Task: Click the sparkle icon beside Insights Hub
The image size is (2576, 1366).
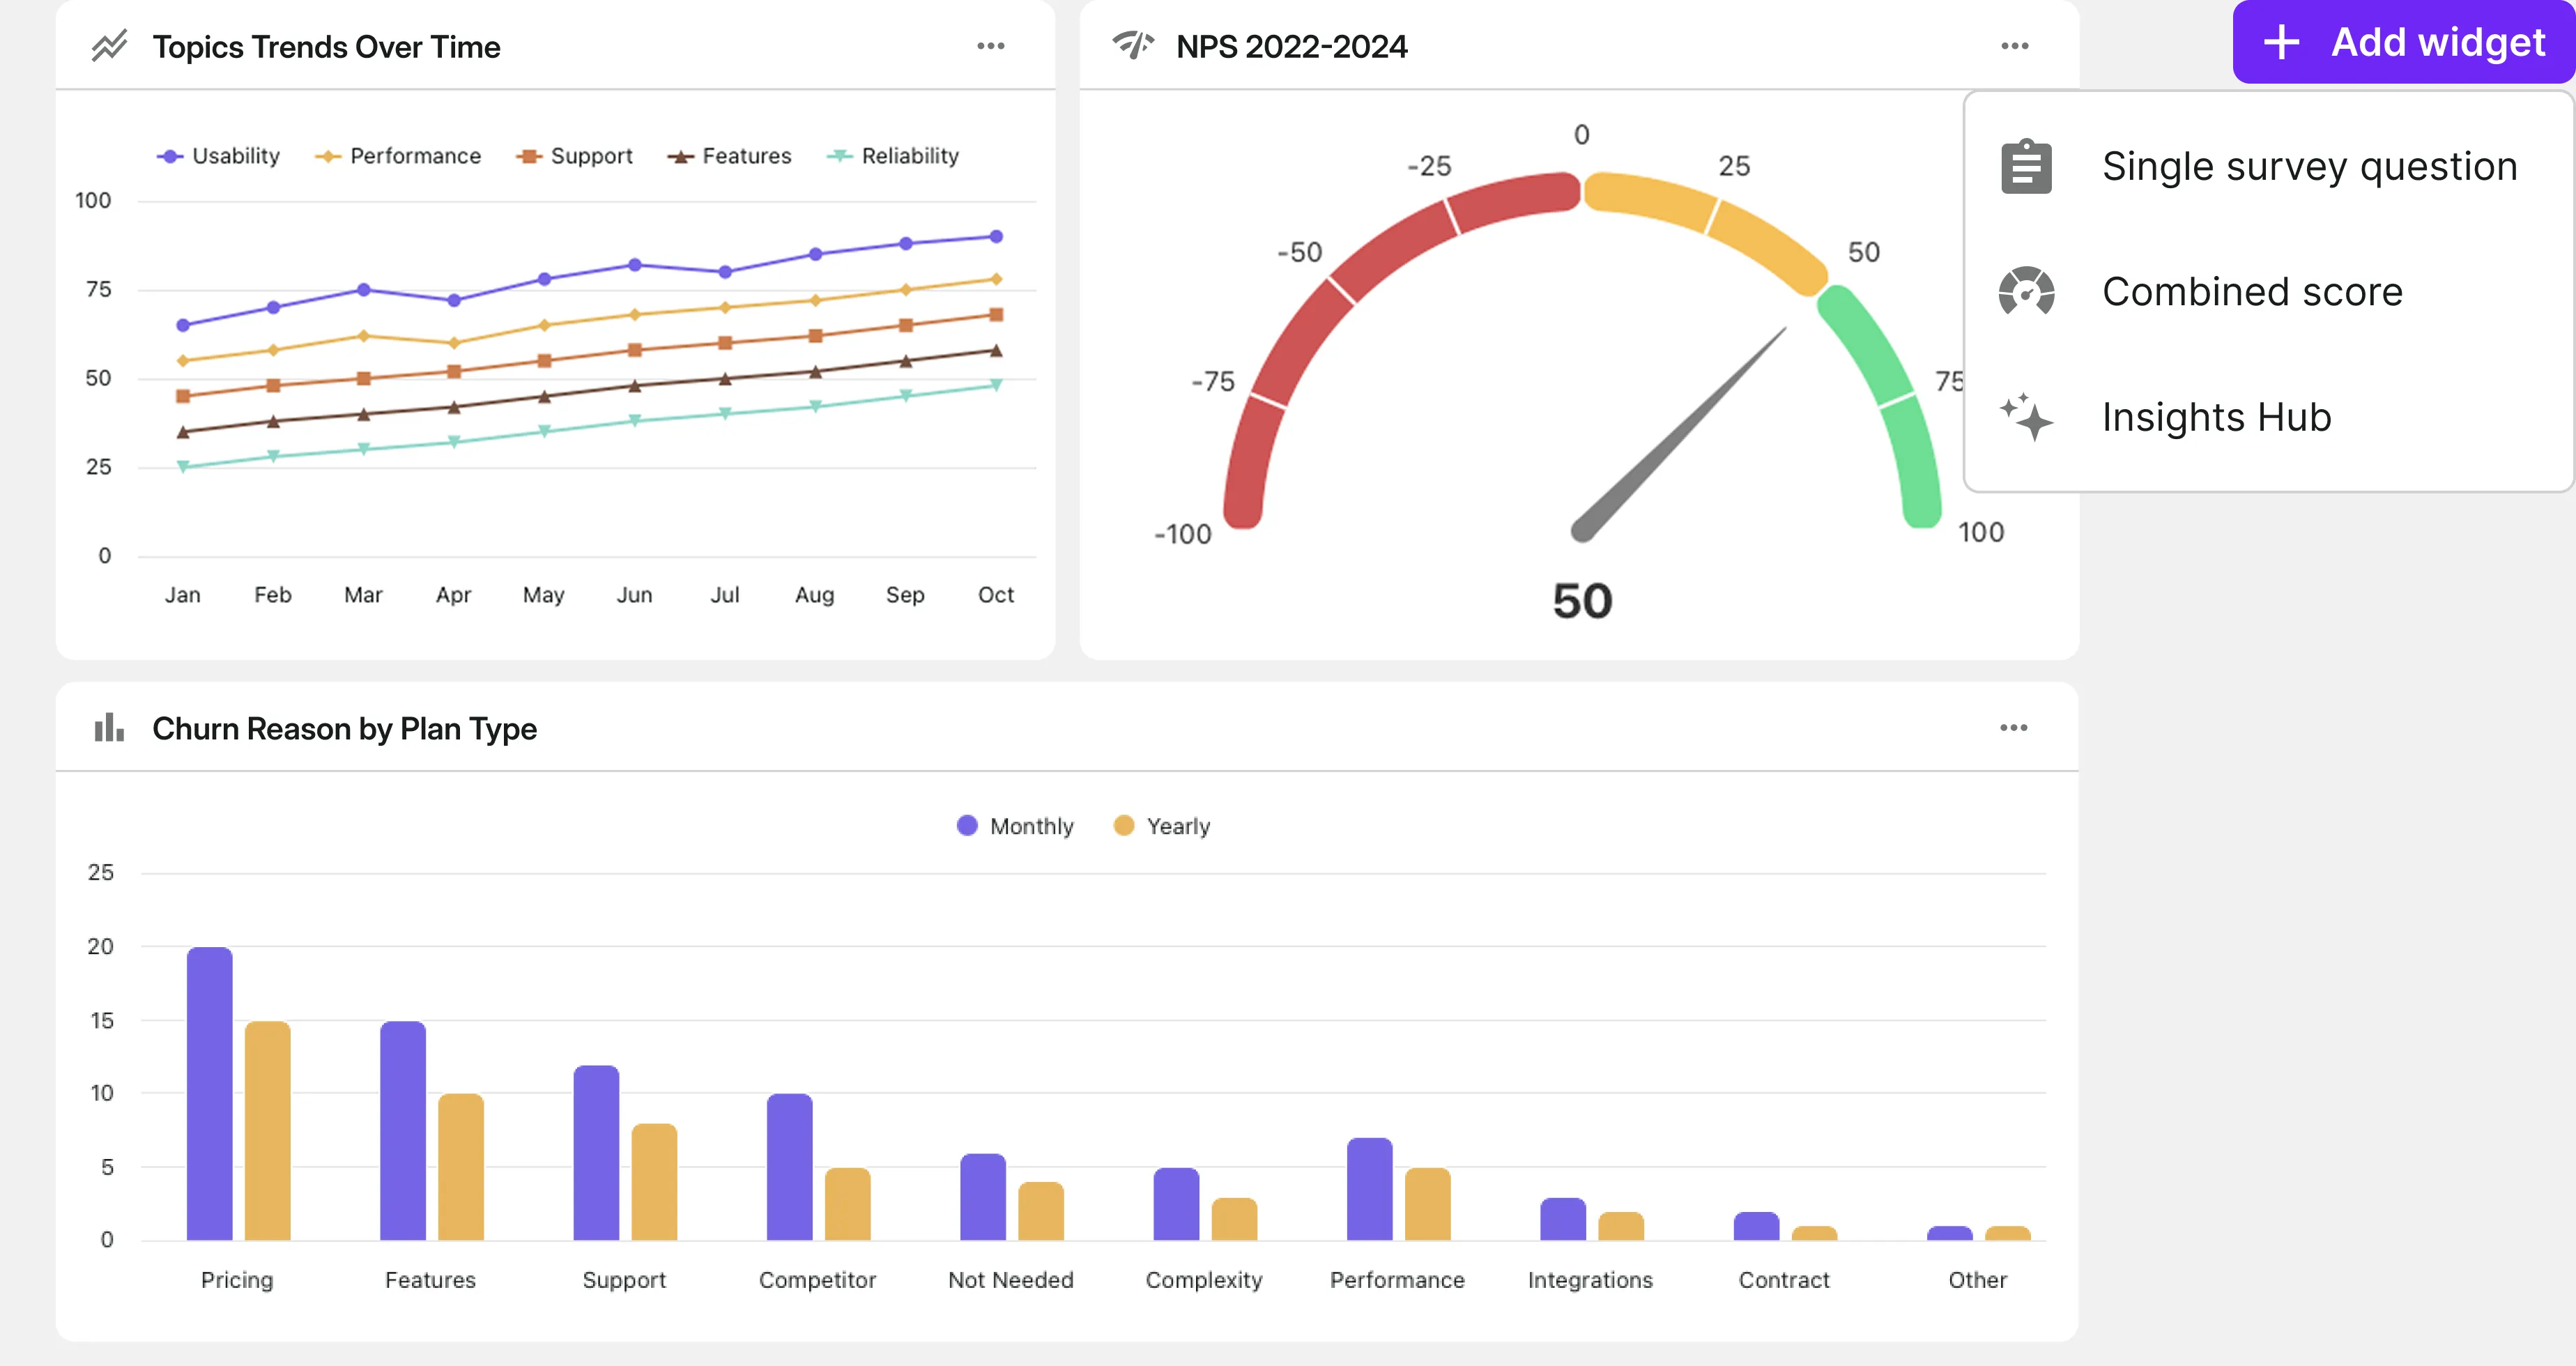Action: point(2026,417)
